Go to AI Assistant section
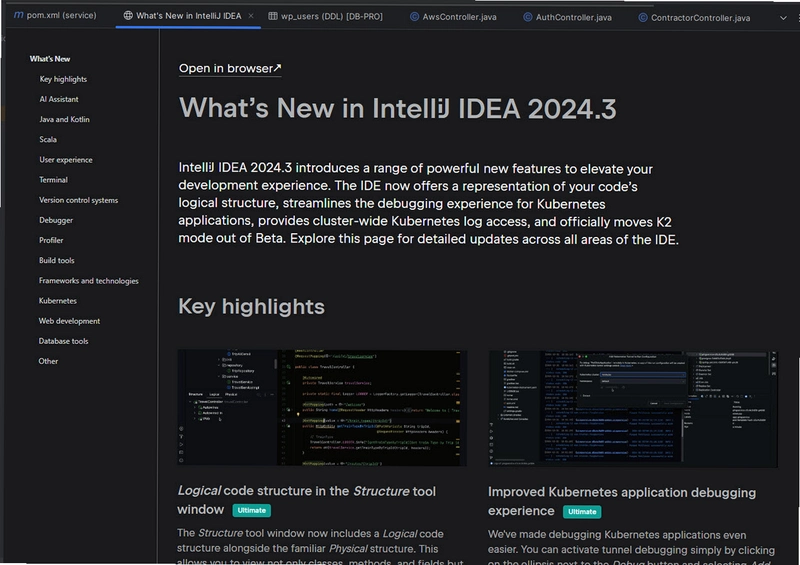 pos(59,99)
